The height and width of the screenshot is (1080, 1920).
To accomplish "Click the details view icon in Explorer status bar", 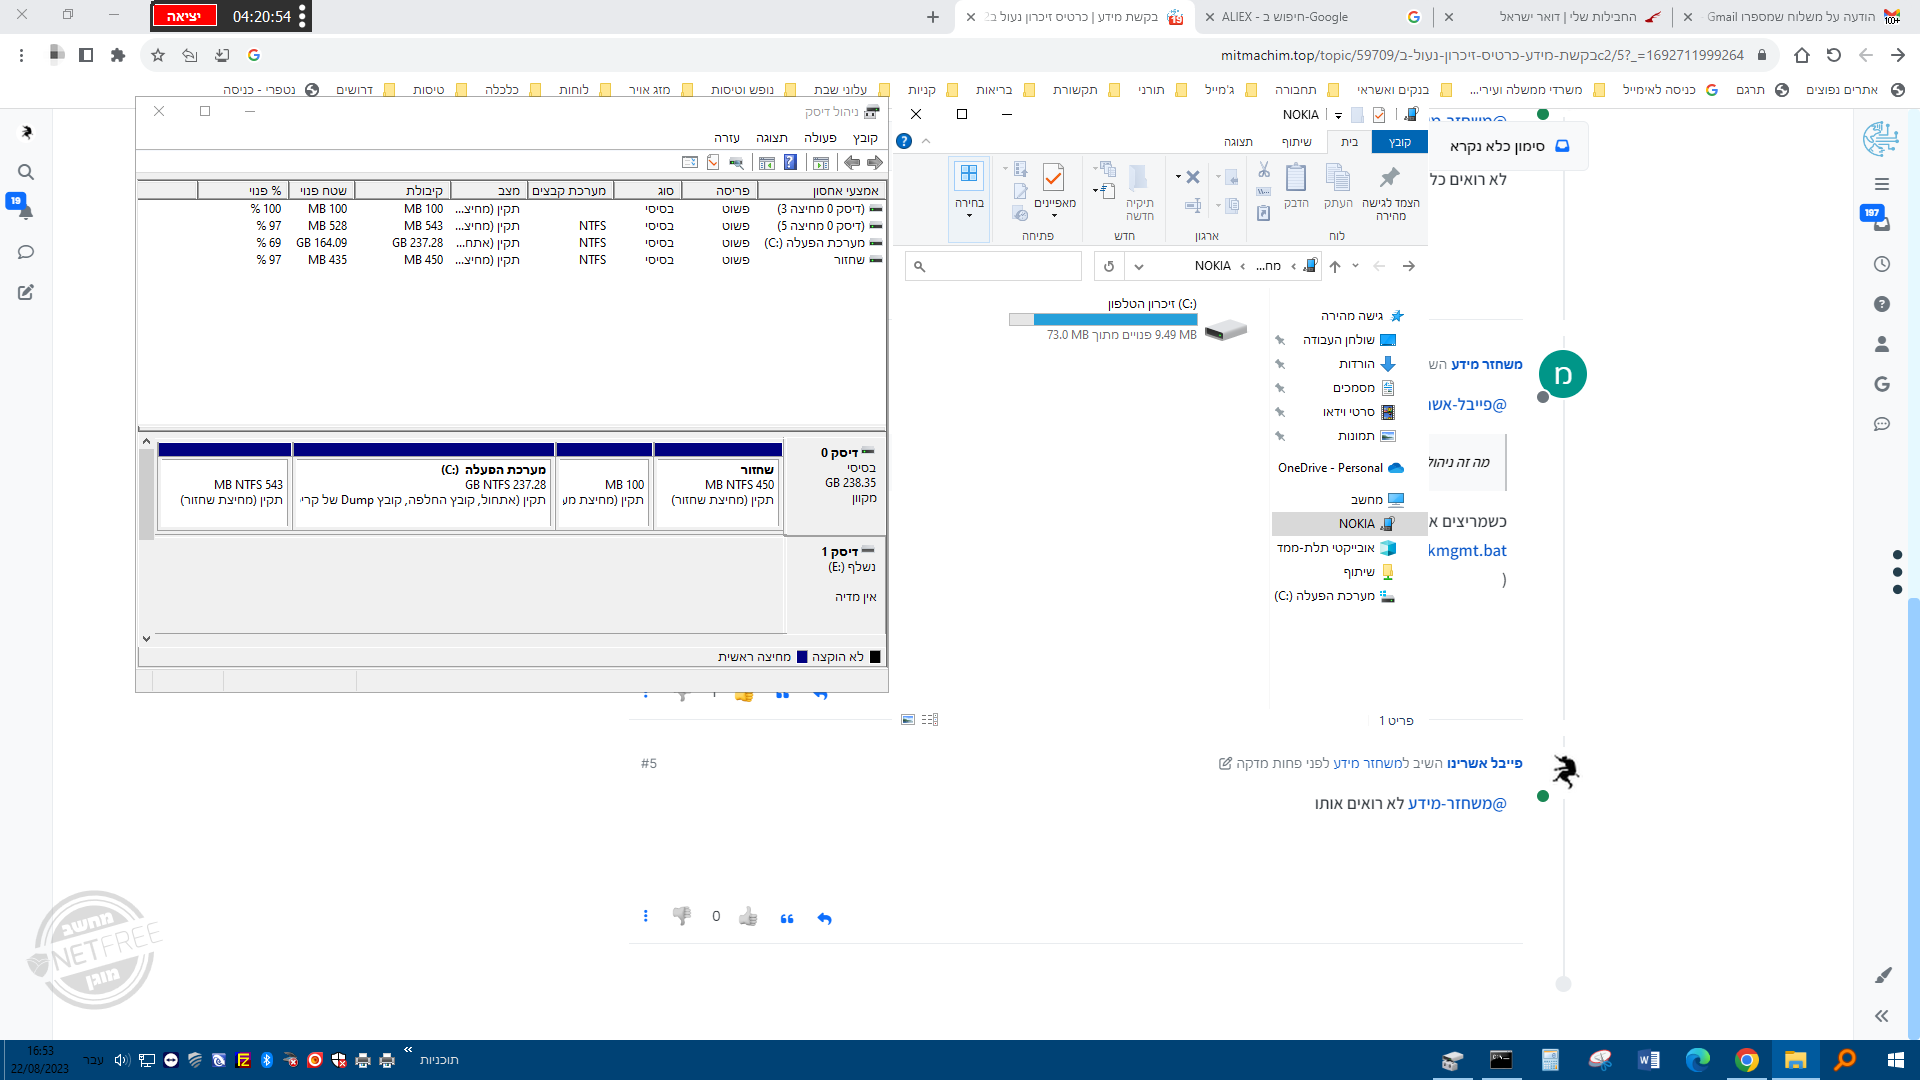I will 930,719.
